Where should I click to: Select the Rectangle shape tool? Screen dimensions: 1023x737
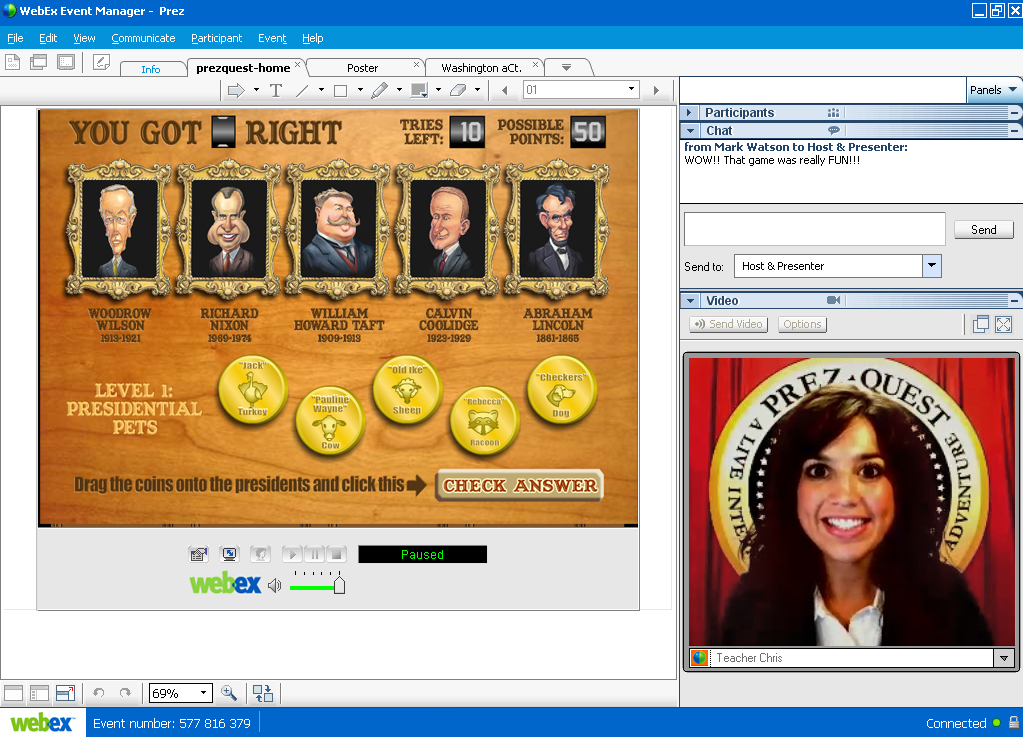[x=341, y=91]
